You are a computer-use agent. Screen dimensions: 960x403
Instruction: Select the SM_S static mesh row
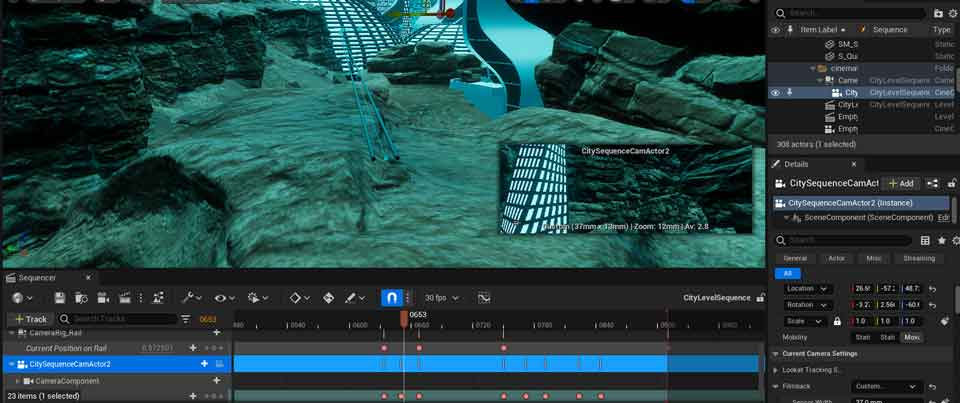coord(861,44)
